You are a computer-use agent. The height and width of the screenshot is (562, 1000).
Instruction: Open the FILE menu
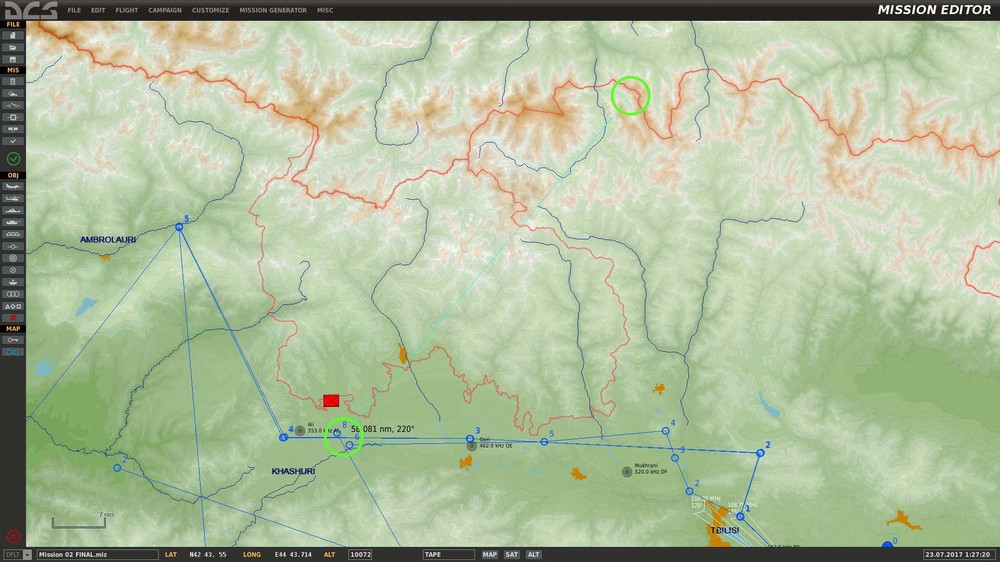coord(74,10)
